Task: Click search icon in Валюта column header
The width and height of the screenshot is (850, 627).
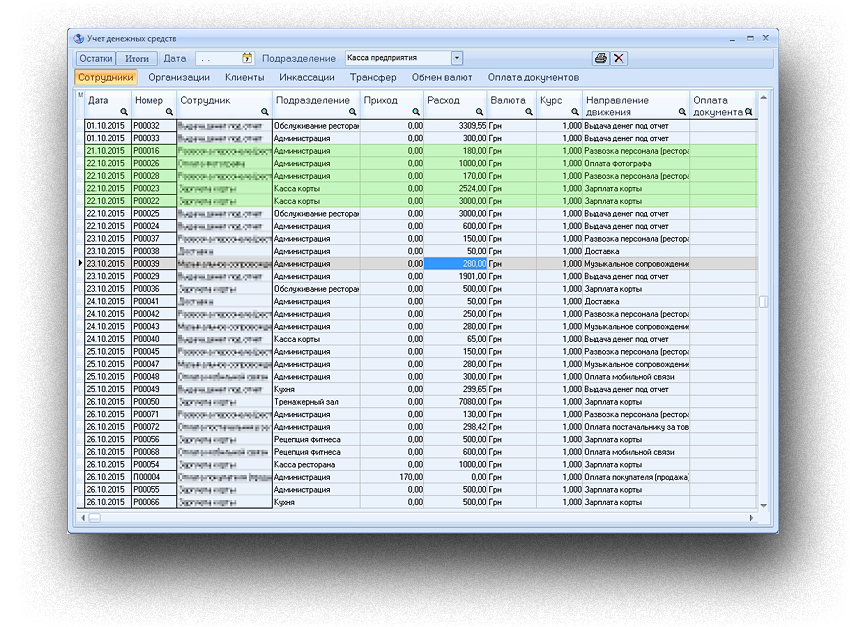Action: [x=528, y=112]
